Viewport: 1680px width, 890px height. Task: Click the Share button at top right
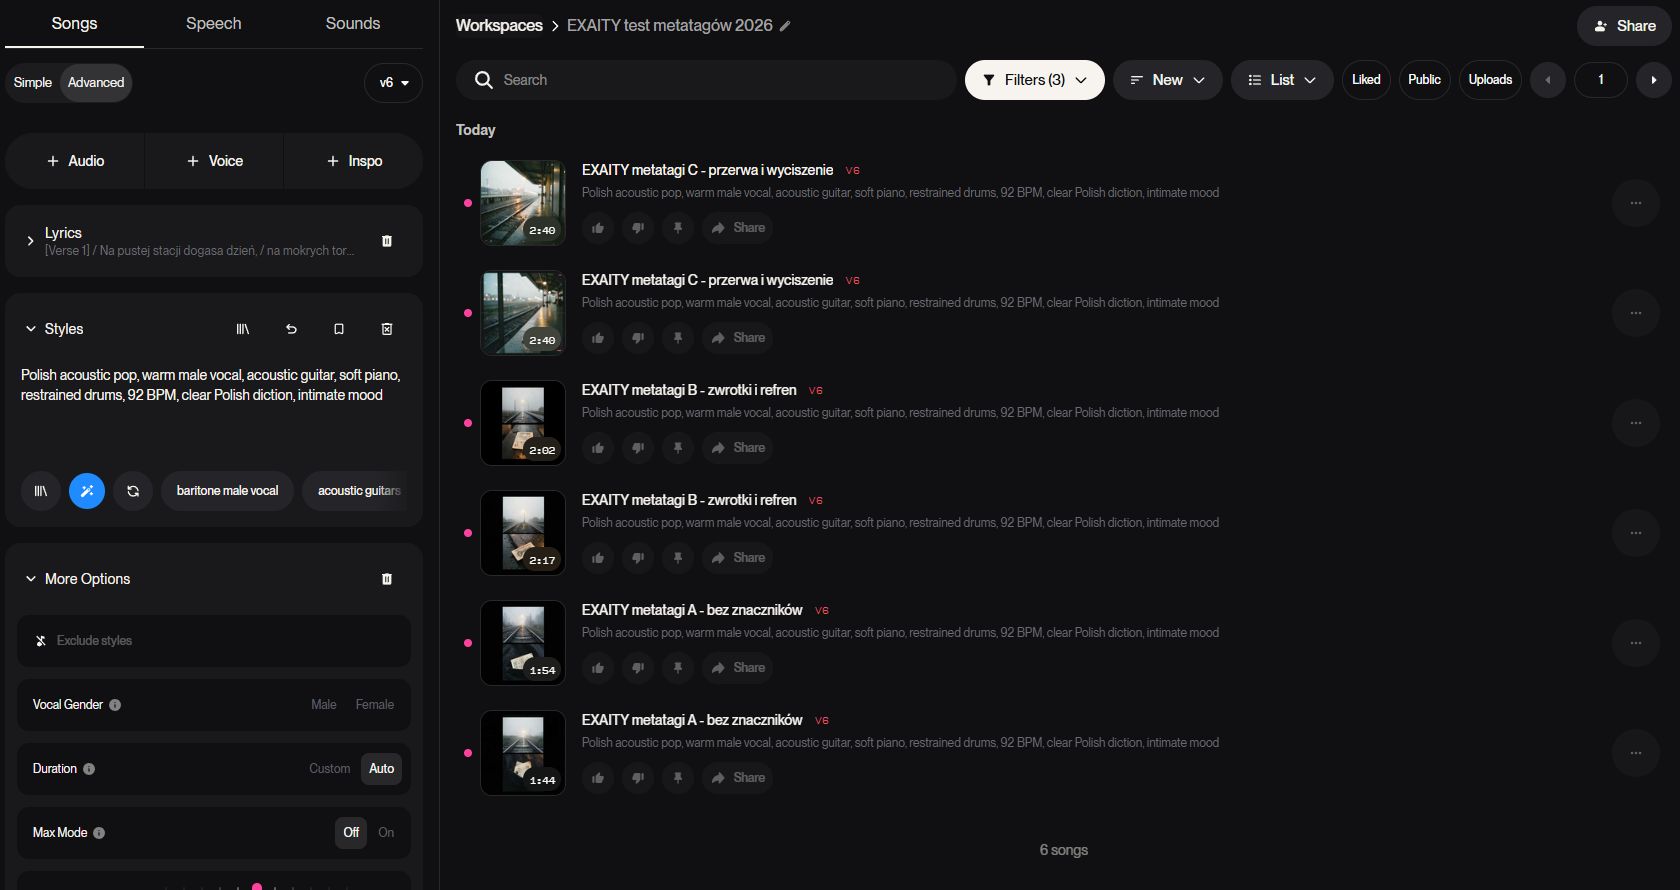pyautogui.click(x=1624, y=26)
